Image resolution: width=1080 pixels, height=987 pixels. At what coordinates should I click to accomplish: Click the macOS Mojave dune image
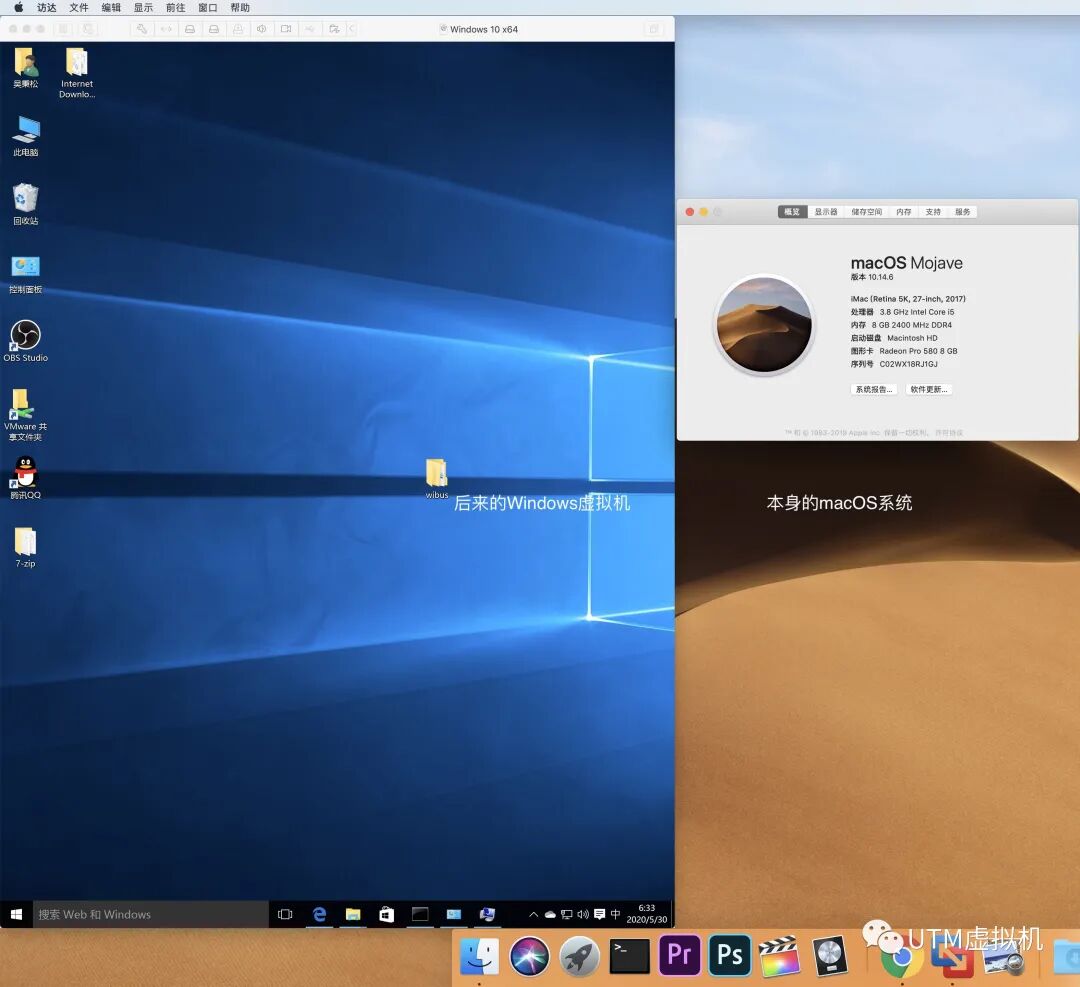click(x=764, y=324)
